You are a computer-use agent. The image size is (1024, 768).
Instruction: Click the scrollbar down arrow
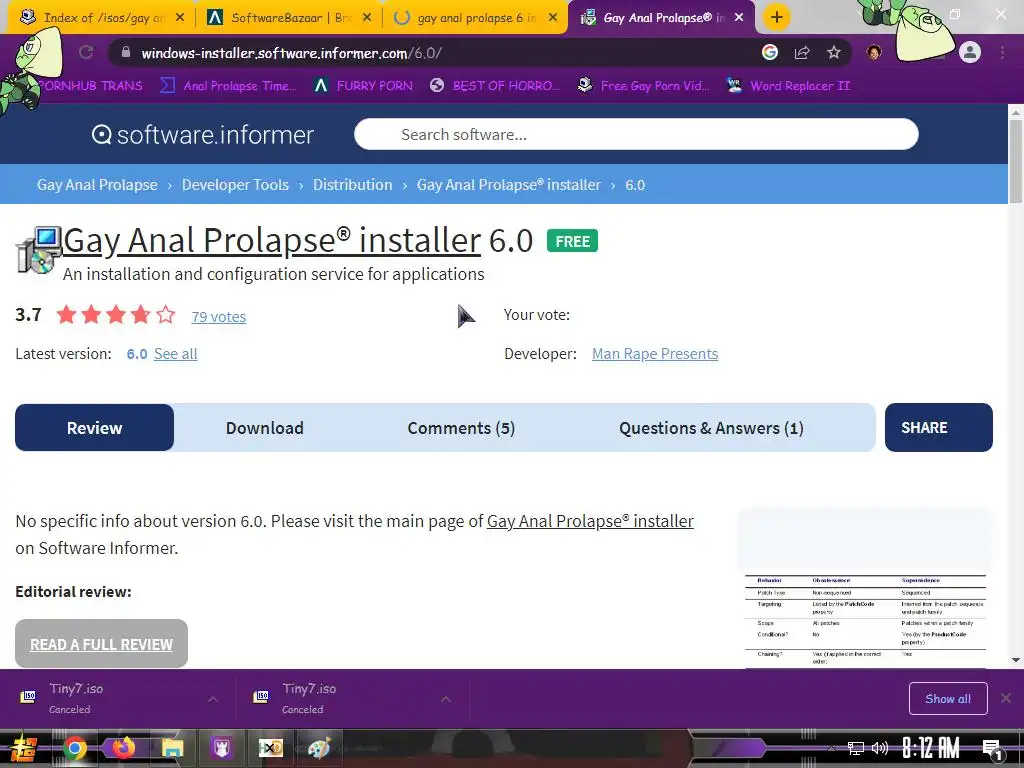click(x=1016, y=660)
